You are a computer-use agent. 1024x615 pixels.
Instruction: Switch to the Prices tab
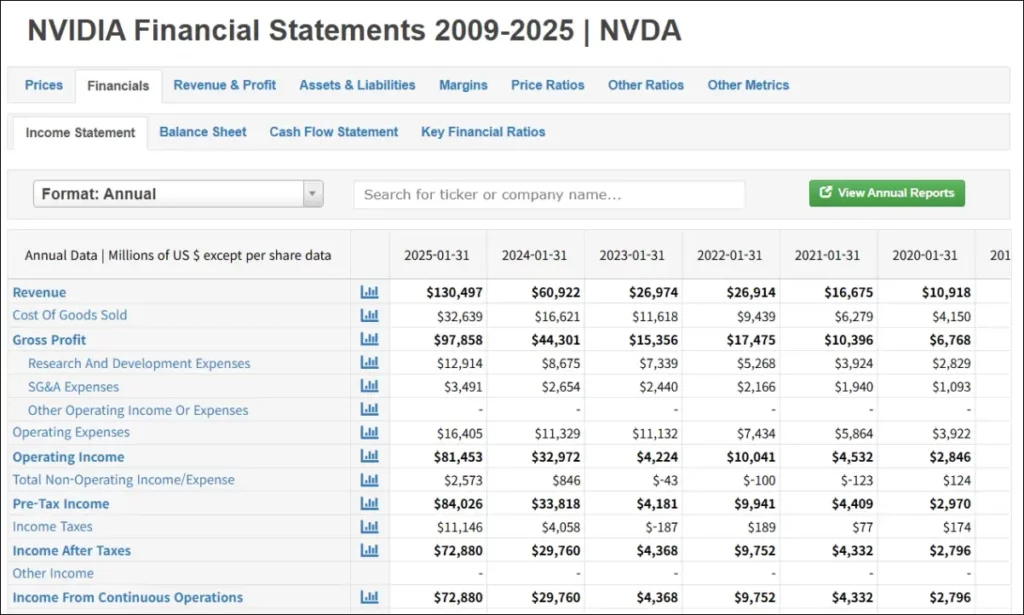44,85
